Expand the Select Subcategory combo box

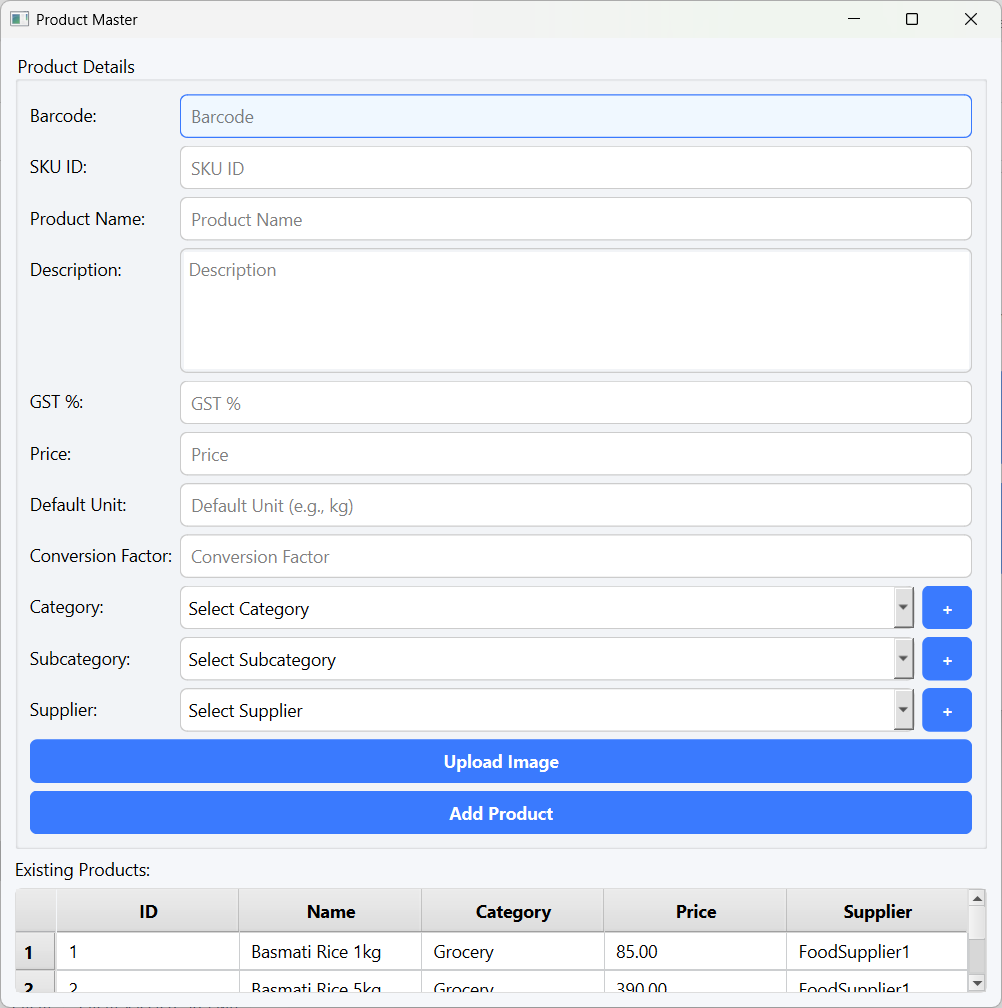(546, 659)
